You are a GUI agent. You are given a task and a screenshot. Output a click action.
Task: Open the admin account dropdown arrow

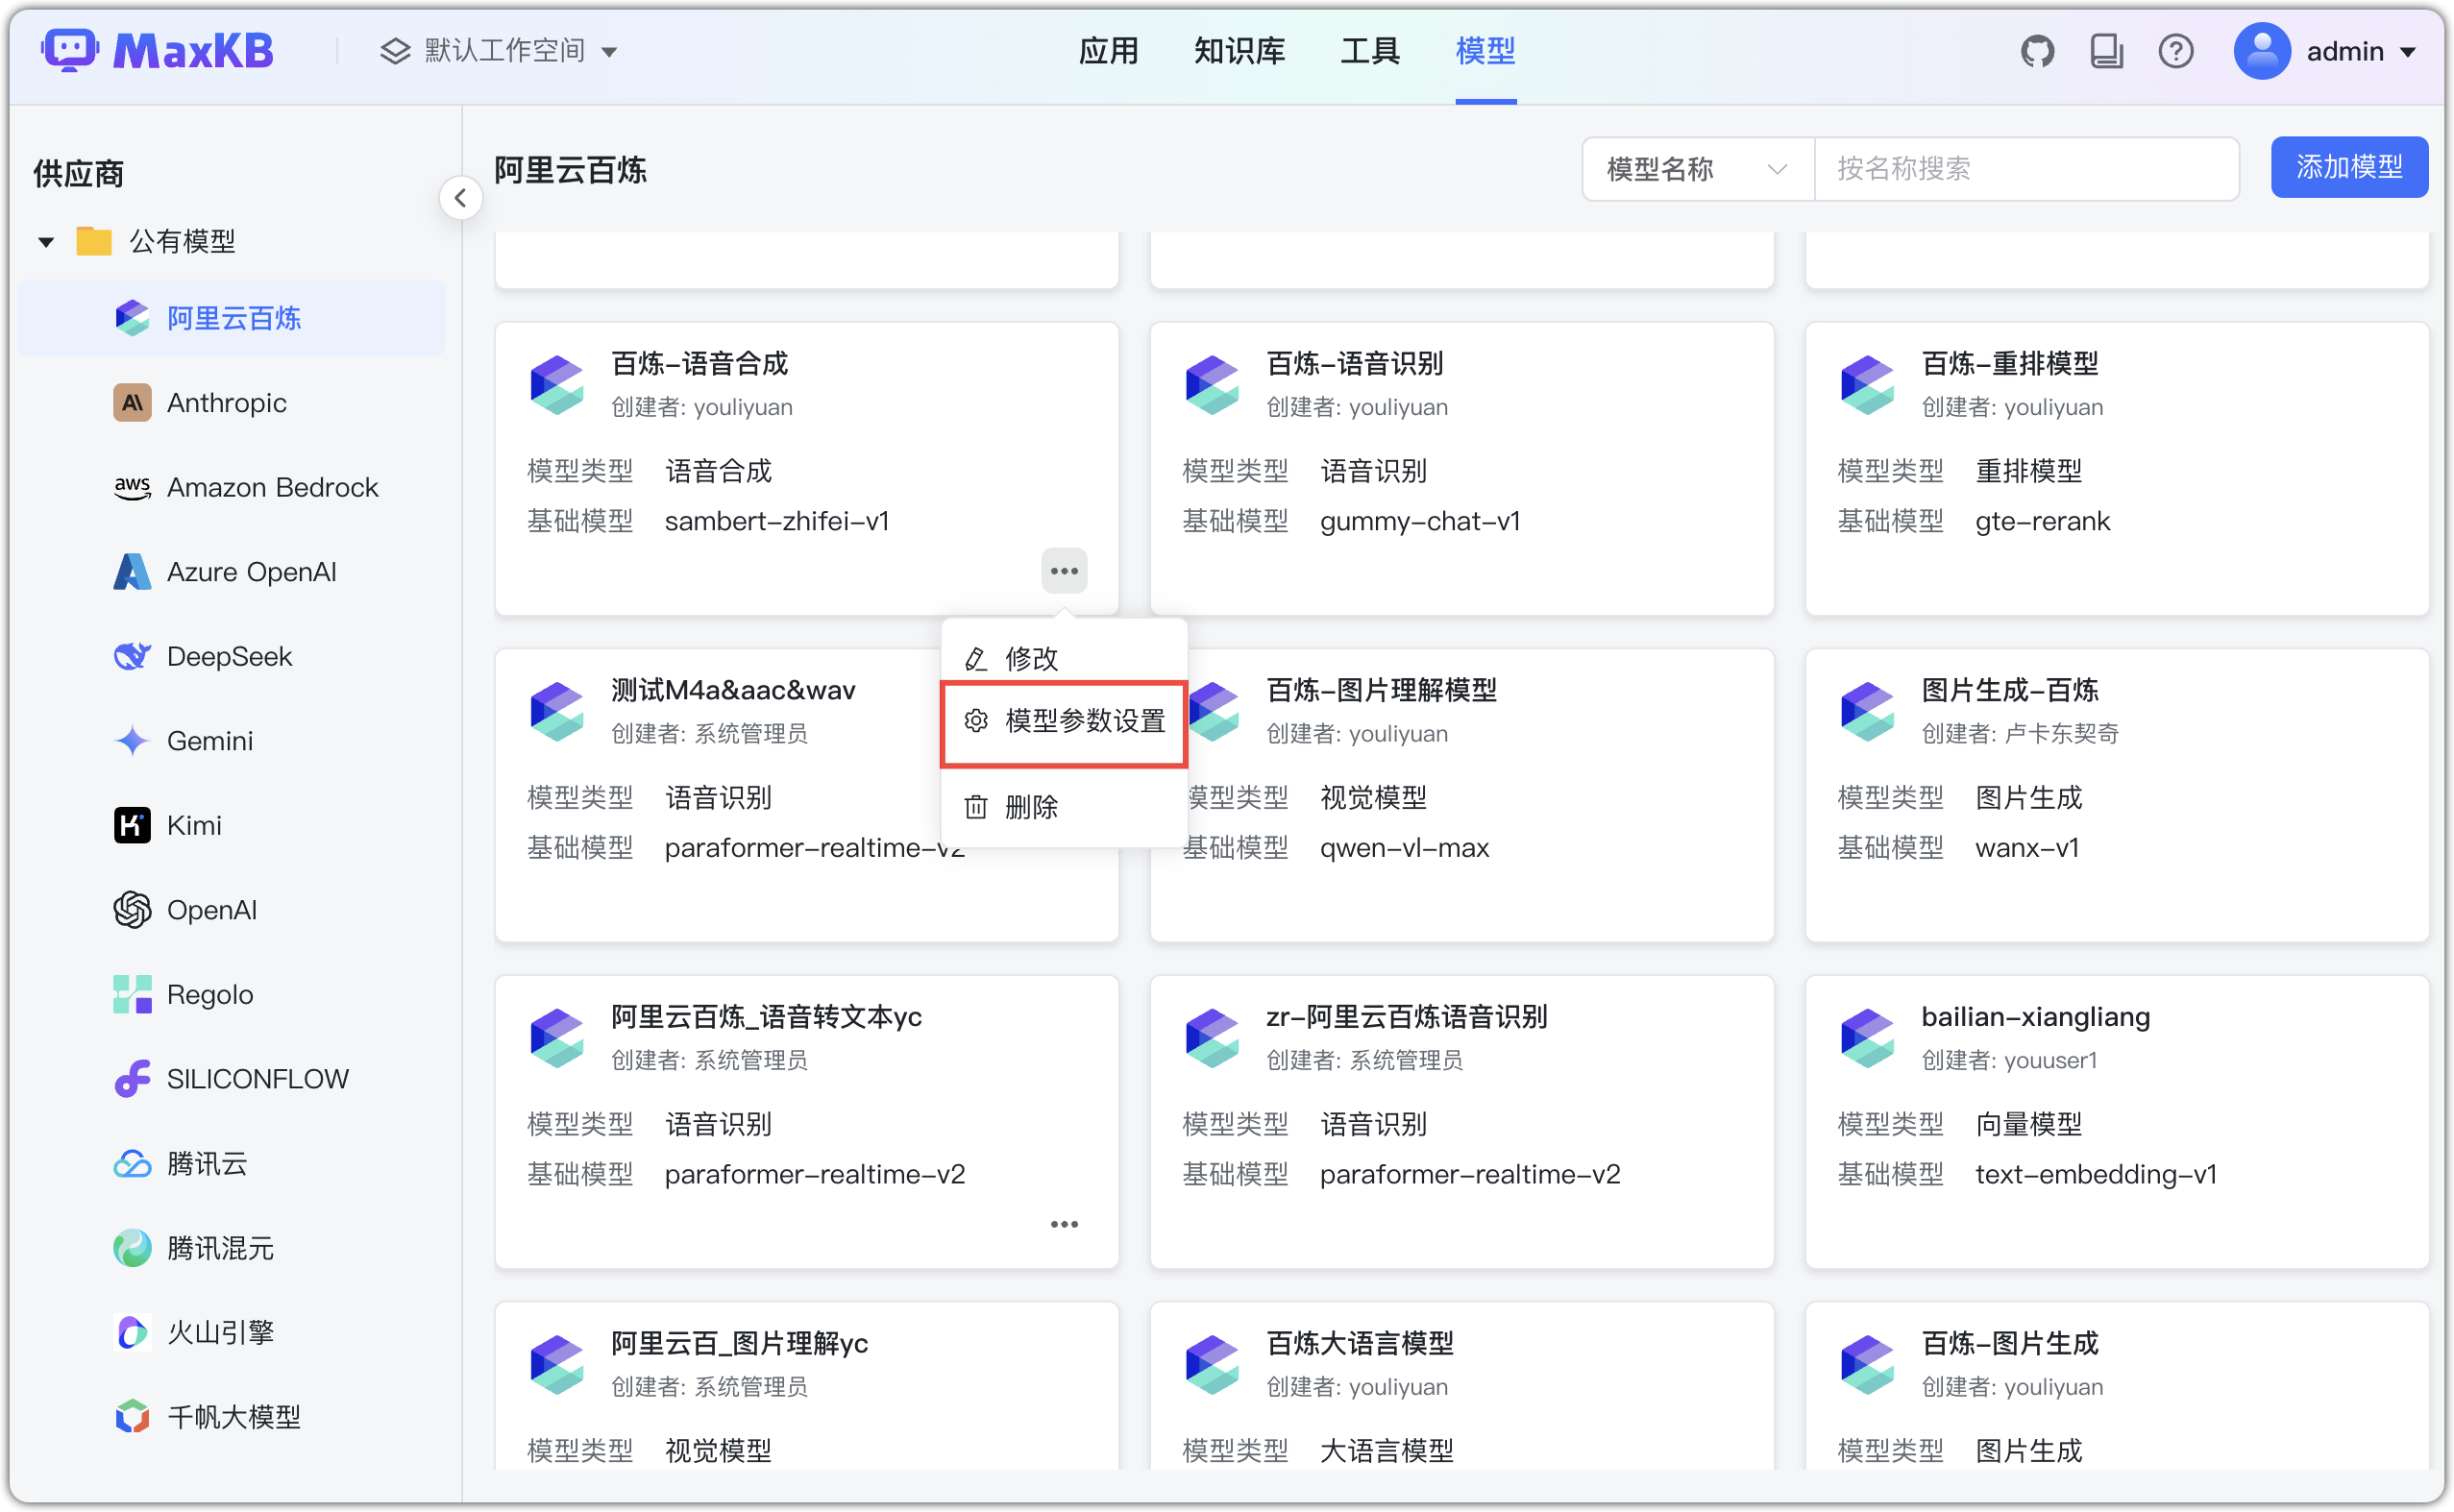(2407, 52)
